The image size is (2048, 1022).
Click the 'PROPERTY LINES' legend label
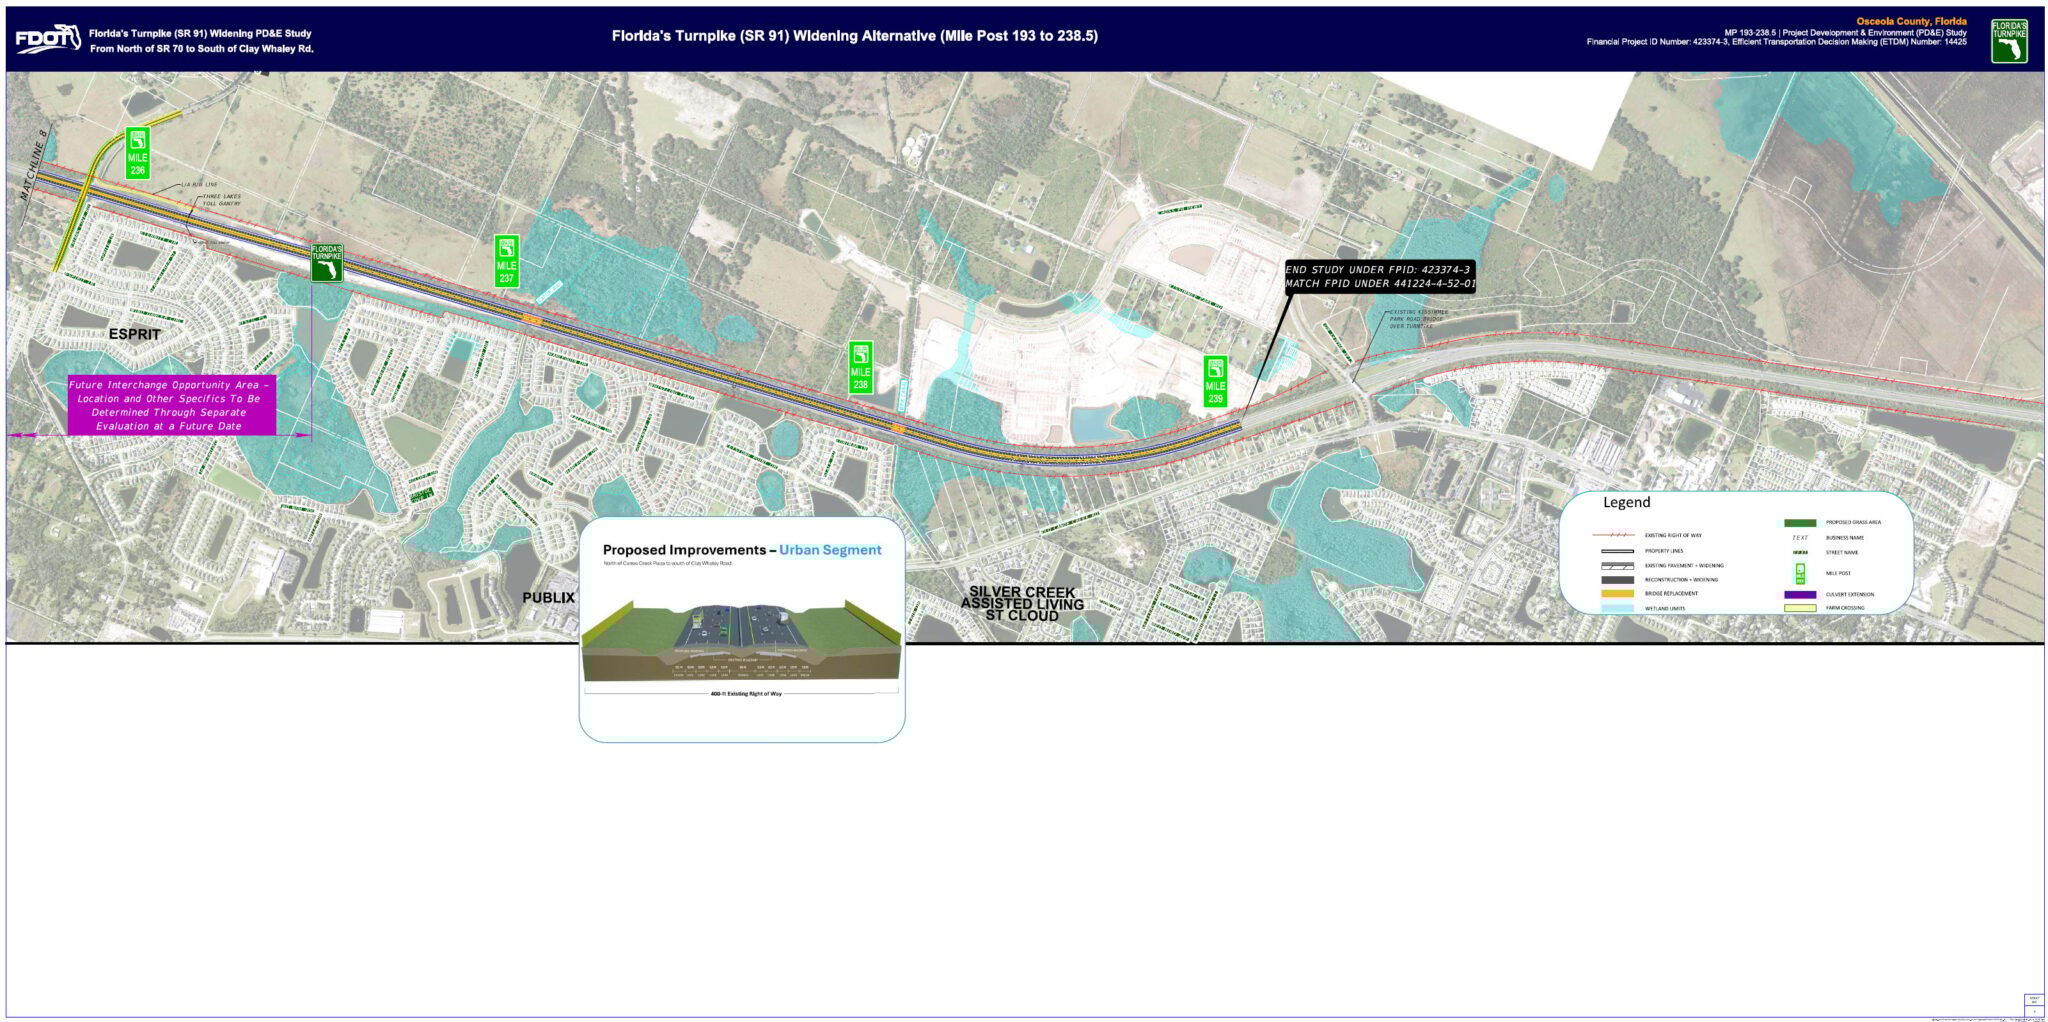pyautogui.click(x=1664, y=551)
